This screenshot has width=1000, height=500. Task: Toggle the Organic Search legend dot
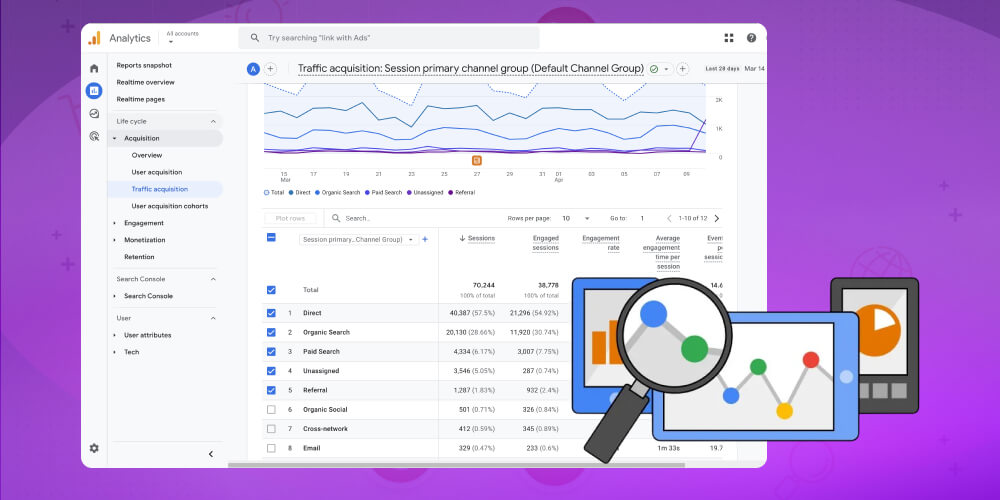pyautogui.click(x=317, y=193)
